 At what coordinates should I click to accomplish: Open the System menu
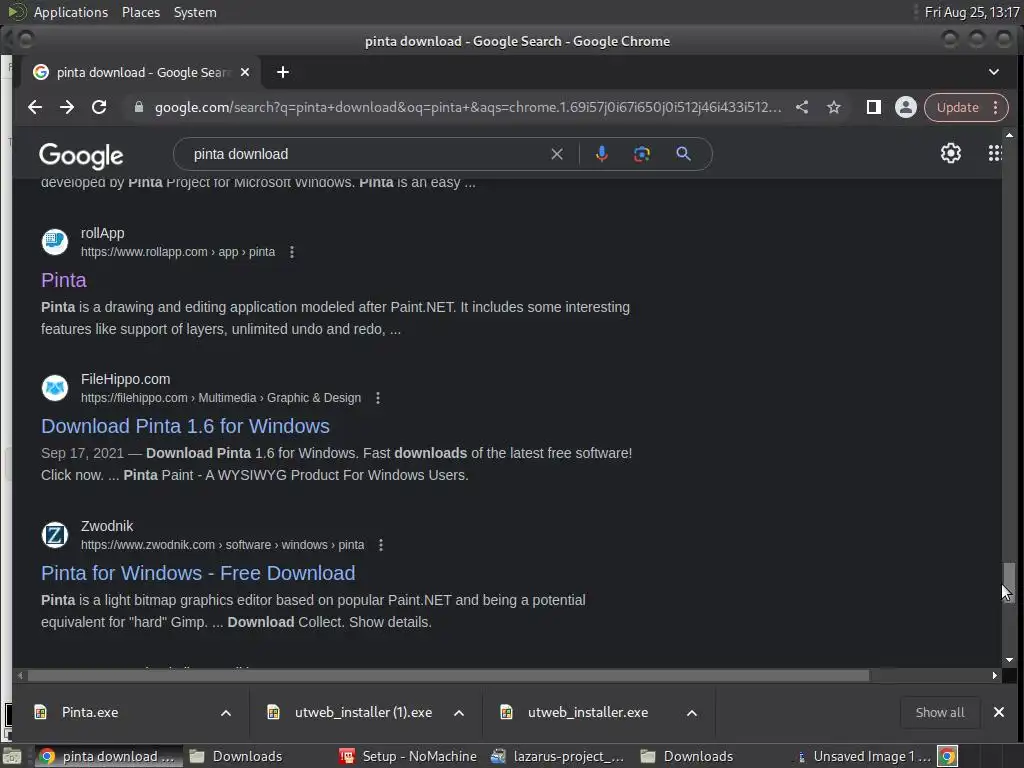[195, 12]
